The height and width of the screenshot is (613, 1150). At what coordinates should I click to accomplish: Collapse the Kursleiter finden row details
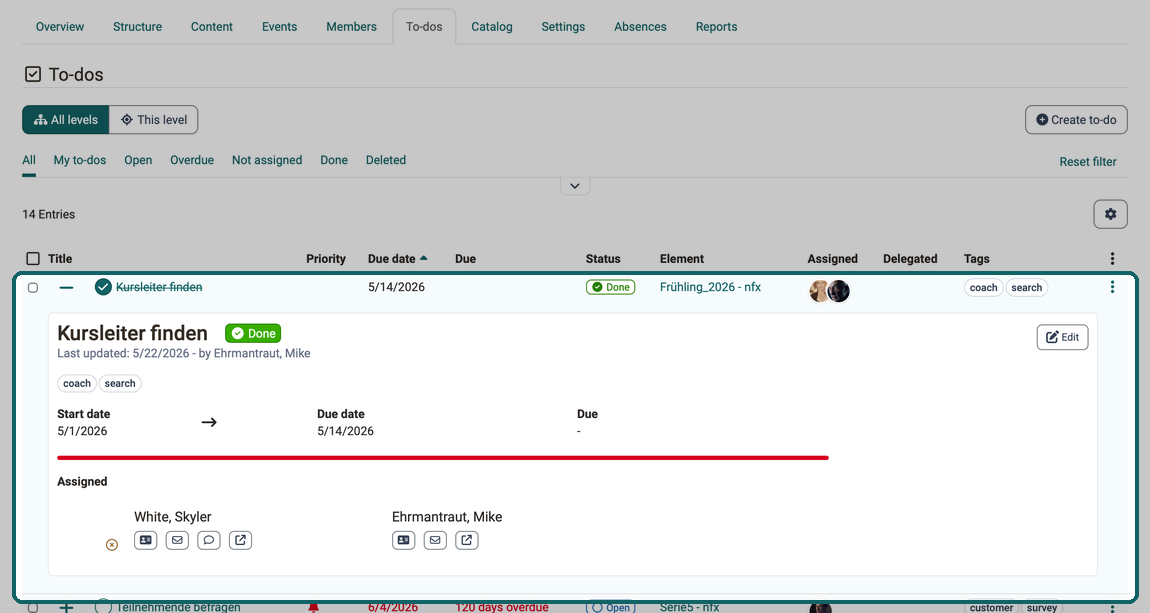point(67,287)
